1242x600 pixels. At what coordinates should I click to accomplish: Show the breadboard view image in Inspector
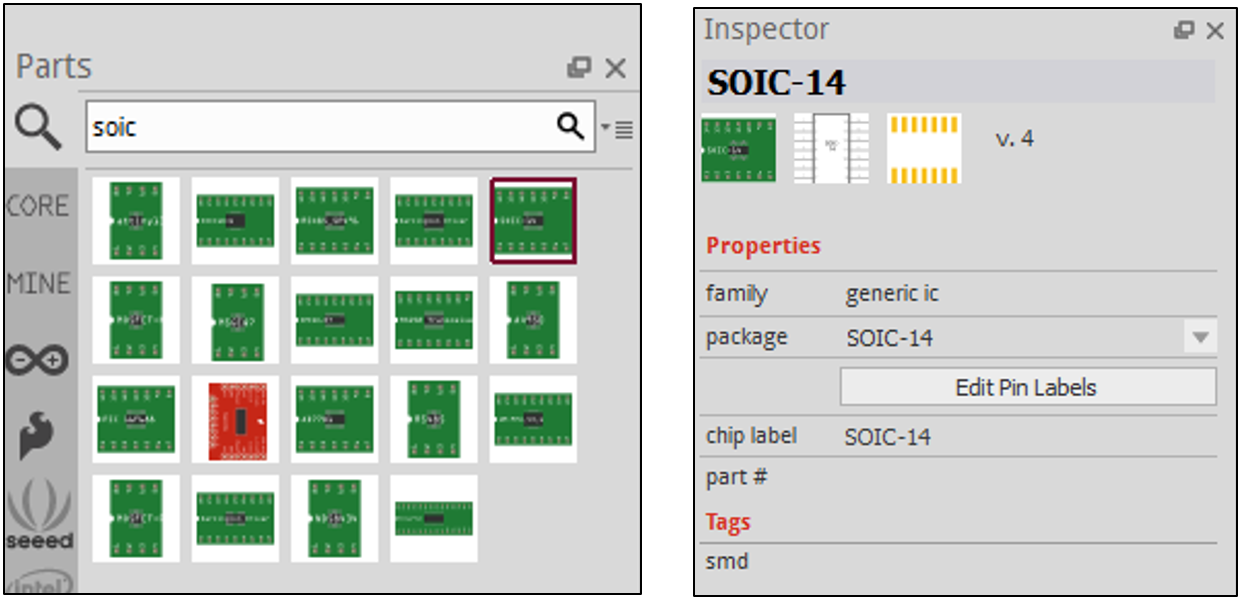click(x=738, y=148)
